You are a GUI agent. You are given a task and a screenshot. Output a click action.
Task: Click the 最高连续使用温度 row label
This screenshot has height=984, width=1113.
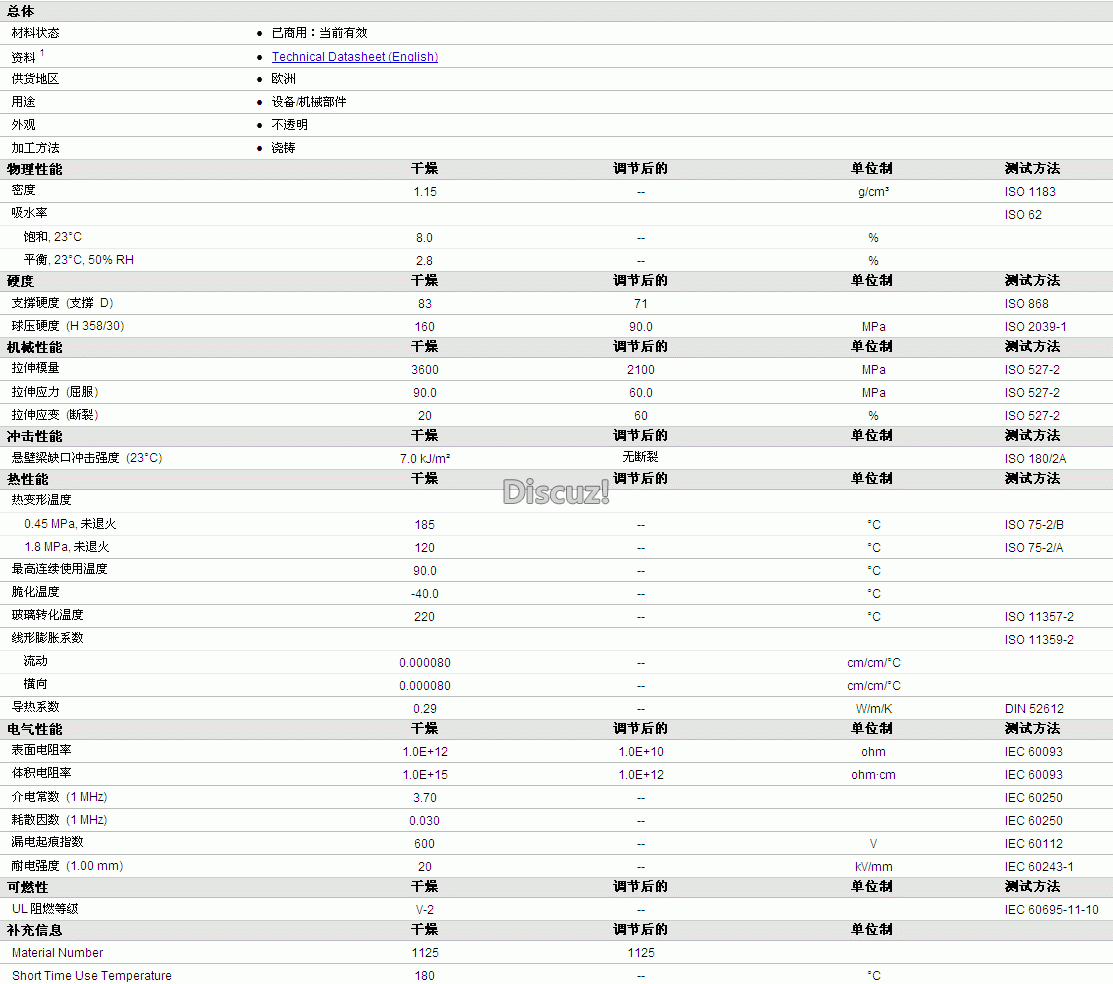tap(60, 569)
